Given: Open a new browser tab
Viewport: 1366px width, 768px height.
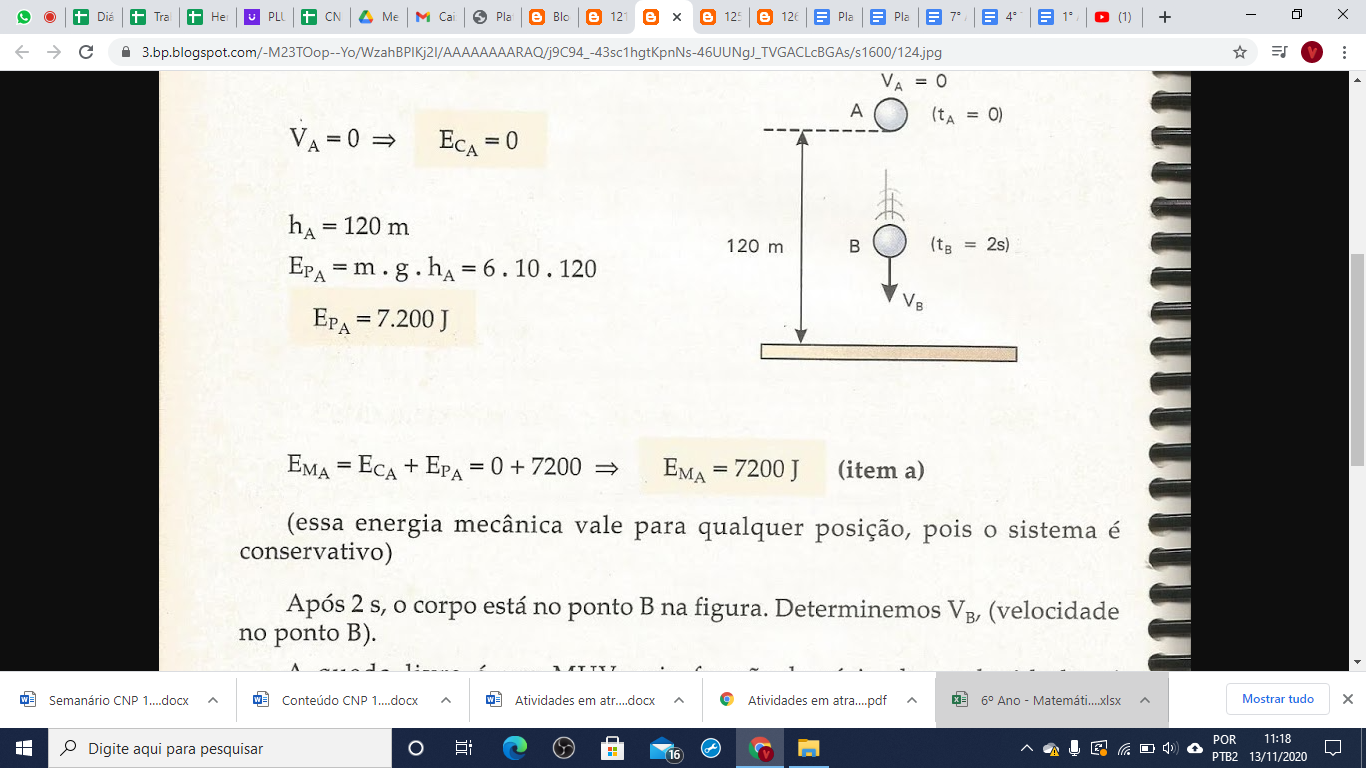Looking at the screenshot, I should click(x=1164, y=17).
